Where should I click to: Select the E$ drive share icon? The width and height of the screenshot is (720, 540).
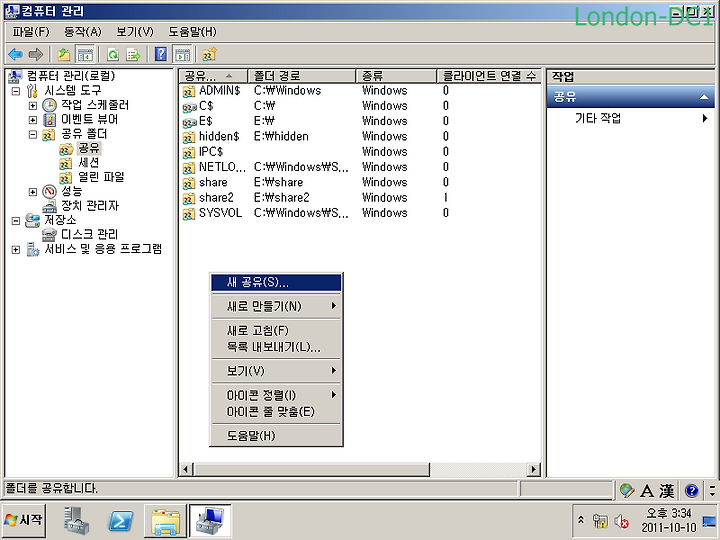pyautogui.click(x=189, y=122)
